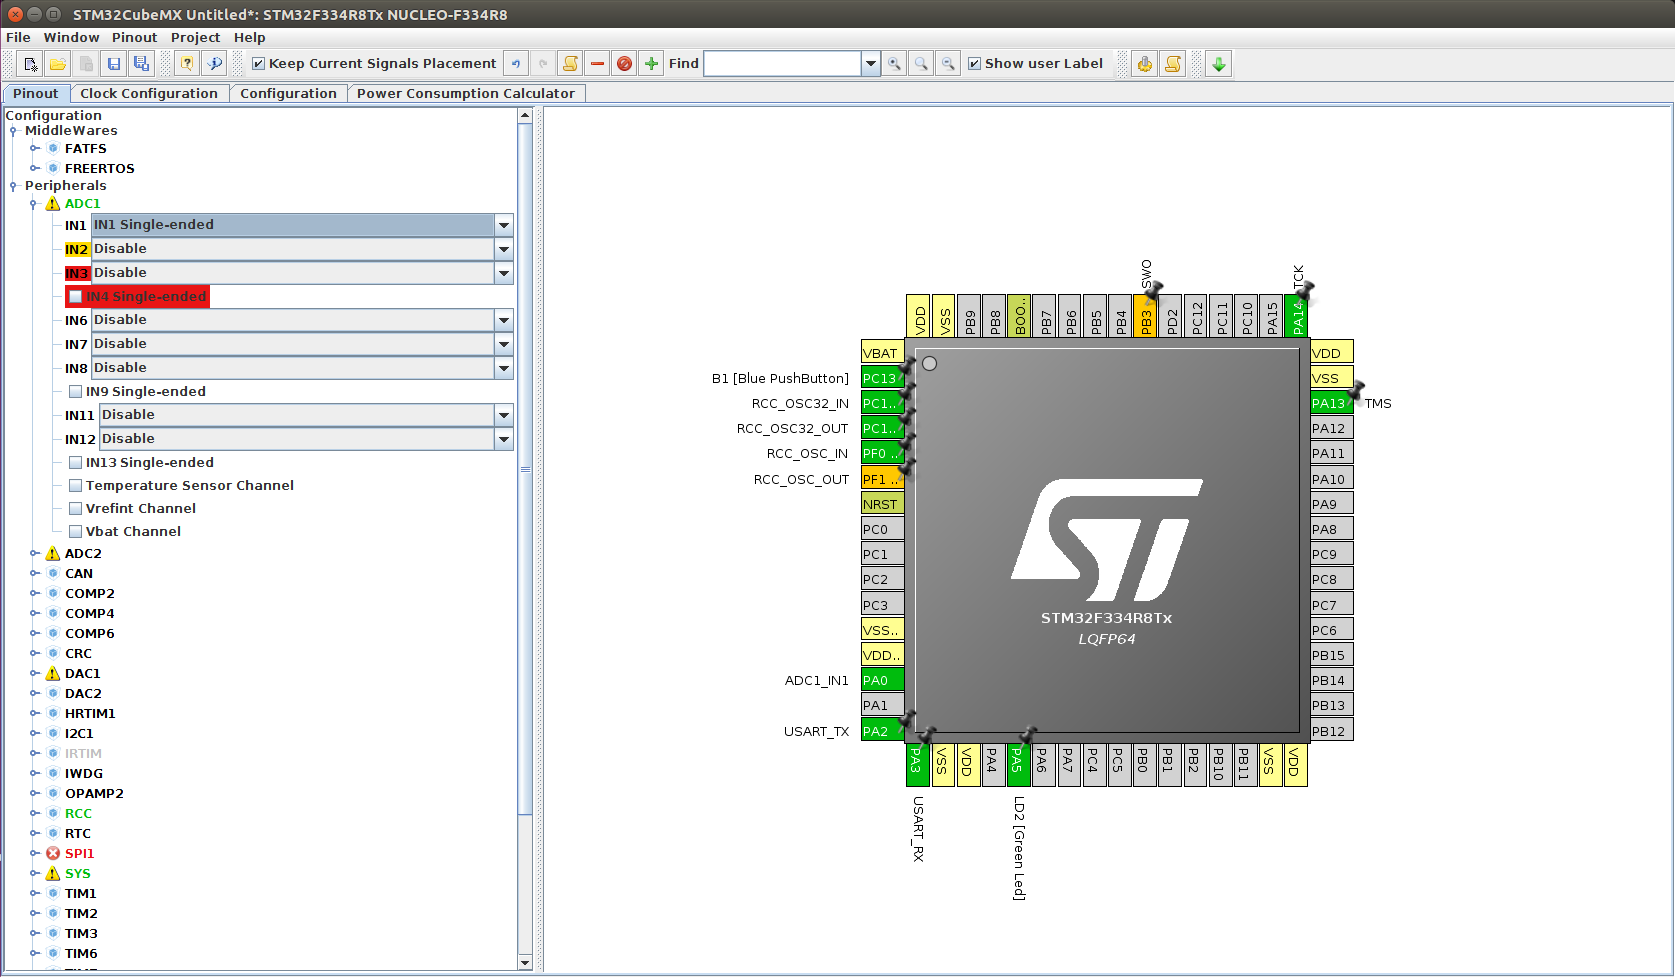Viewport: 1675px width, 977px height.
Task: Click into the Find input field
Action: 782,64
